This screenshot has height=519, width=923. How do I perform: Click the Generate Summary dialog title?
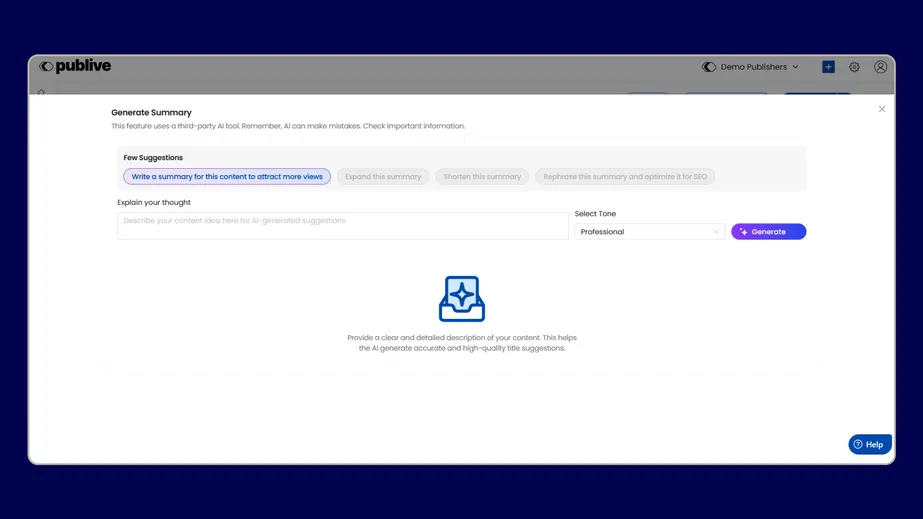click(151, 113)
